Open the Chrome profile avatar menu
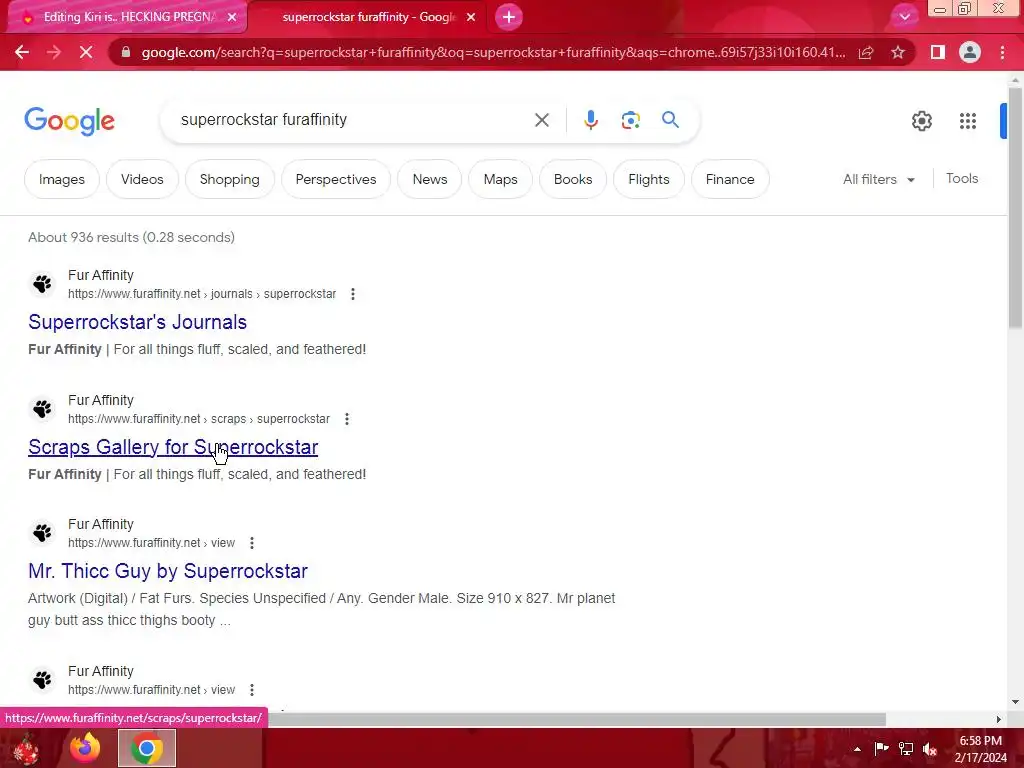Screen dimensions: 1024x768 click(x=970, y=52)
